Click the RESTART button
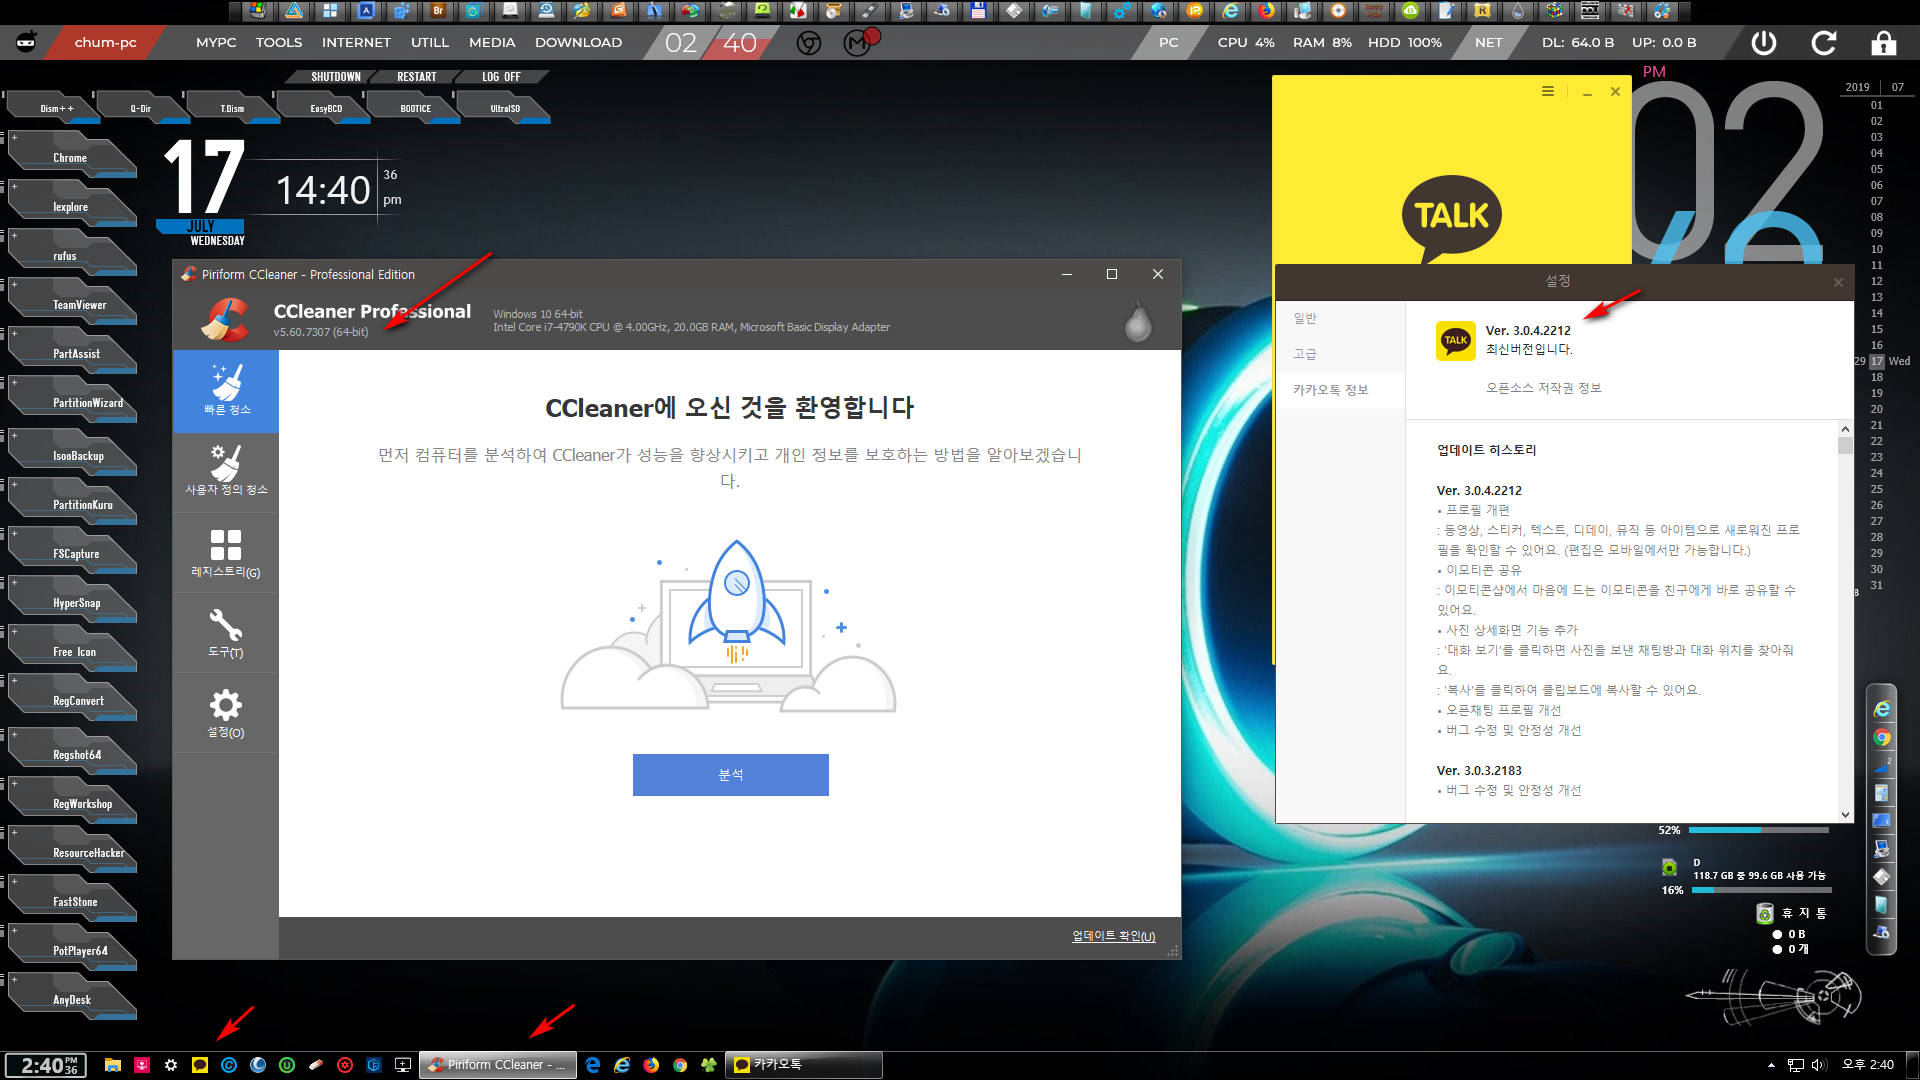 416,77
